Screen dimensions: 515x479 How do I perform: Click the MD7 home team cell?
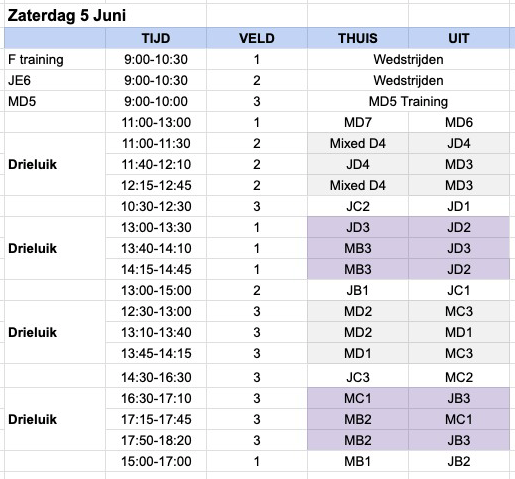tap(358, 122)
